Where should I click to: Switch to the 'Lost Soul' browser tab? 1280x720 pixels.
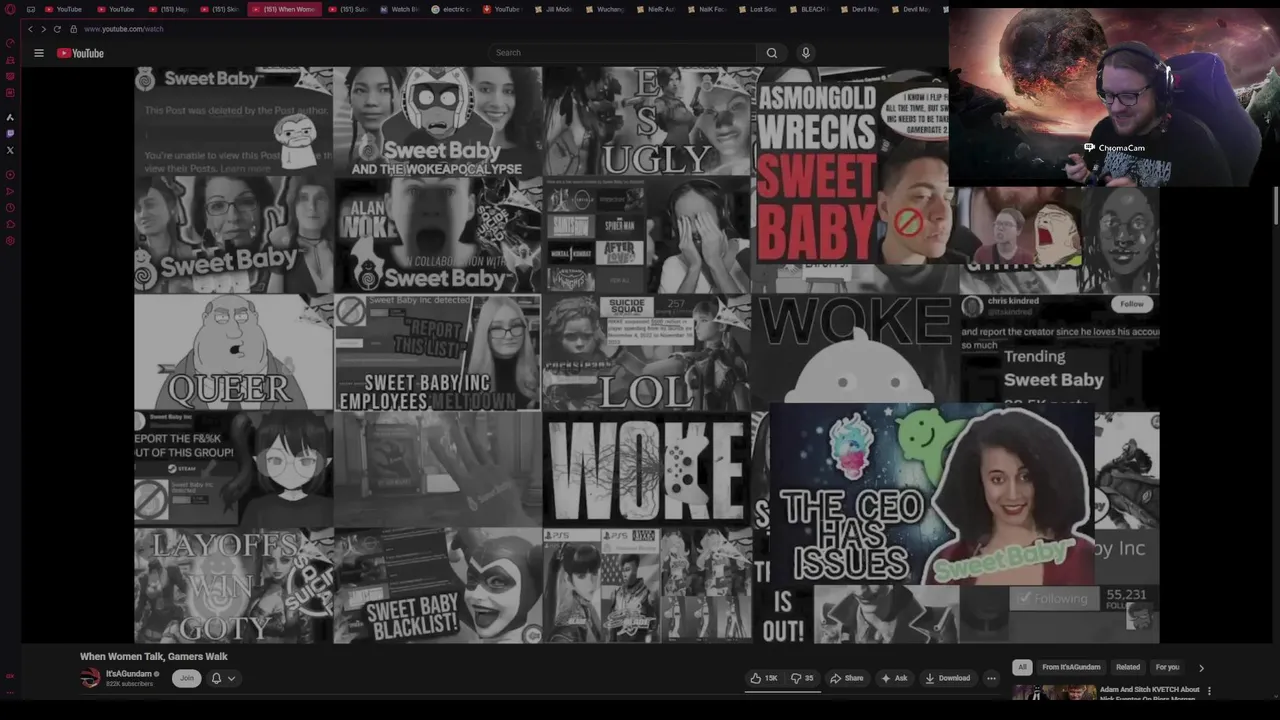pos(757,9)
